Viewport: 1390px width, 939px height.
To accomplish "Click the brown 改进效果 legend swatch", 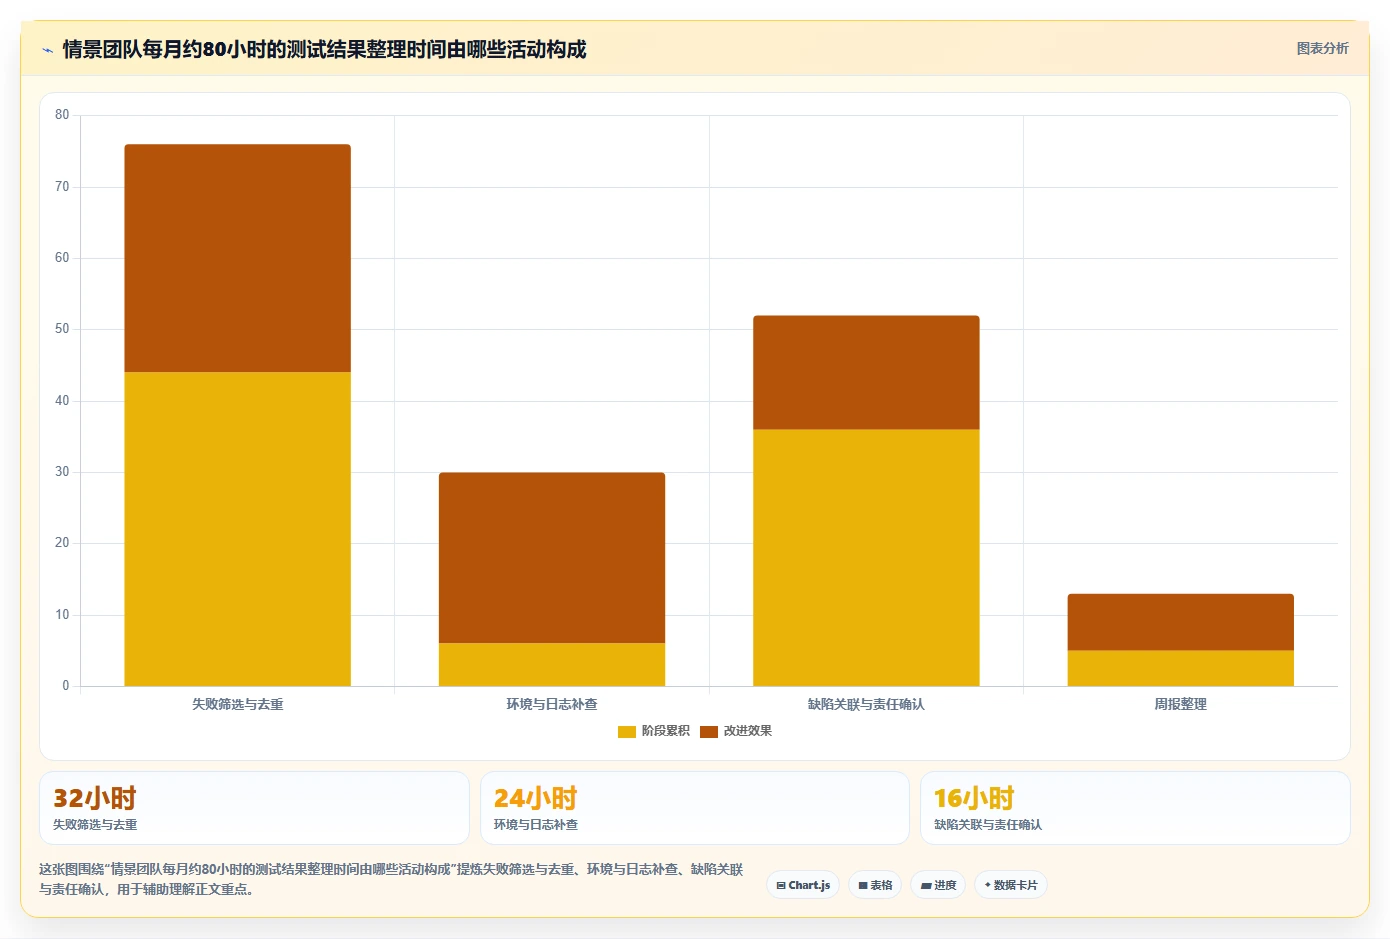I will (x=709, y=731).
